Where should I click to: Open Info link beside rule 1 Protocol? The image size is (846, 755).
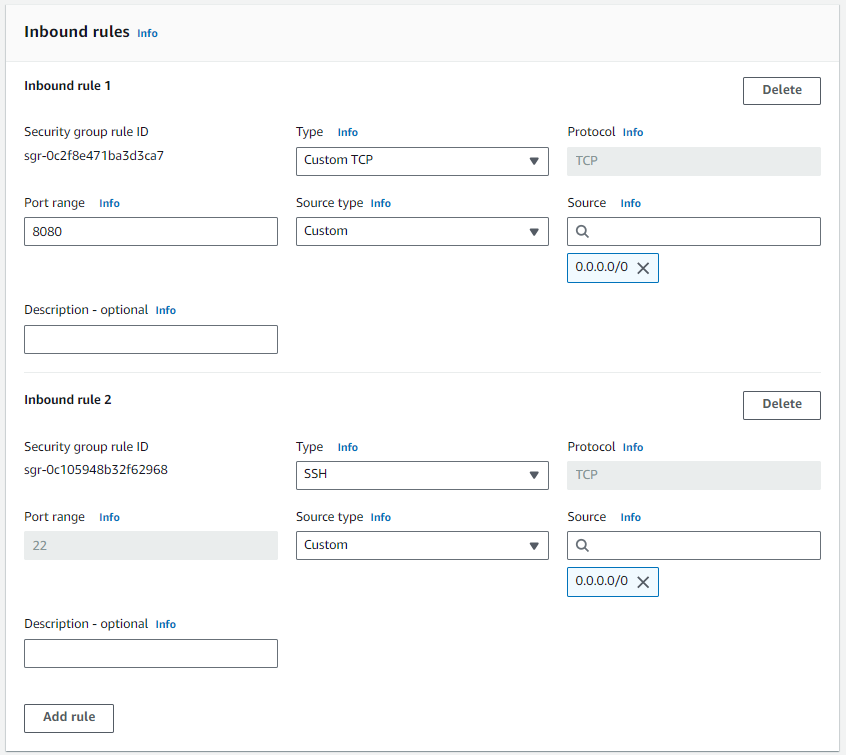632,132
